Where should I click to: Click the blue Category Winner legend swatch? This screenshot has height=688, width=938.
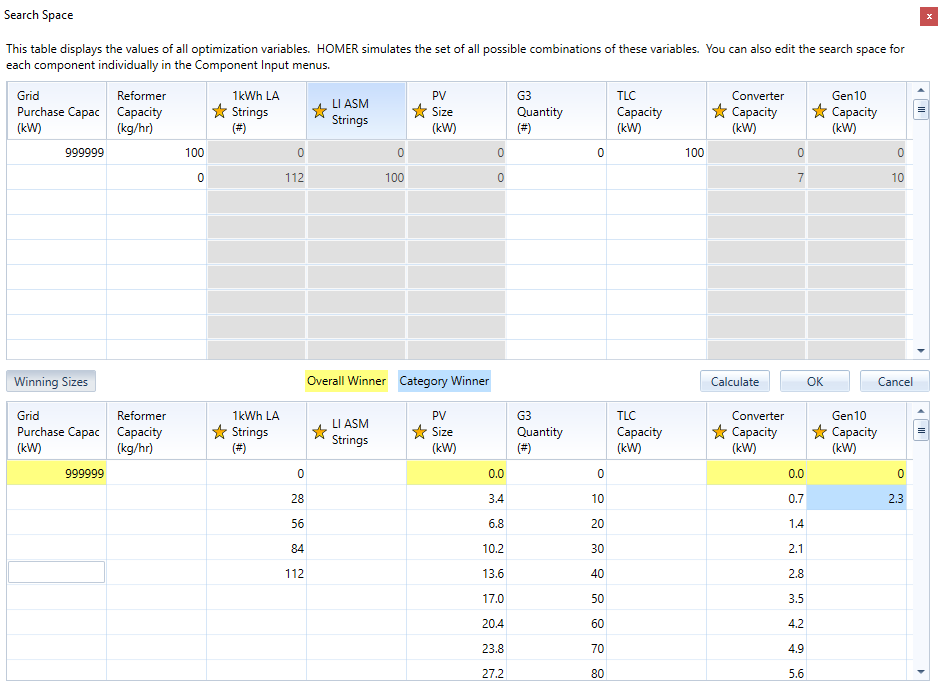[444, 381]
